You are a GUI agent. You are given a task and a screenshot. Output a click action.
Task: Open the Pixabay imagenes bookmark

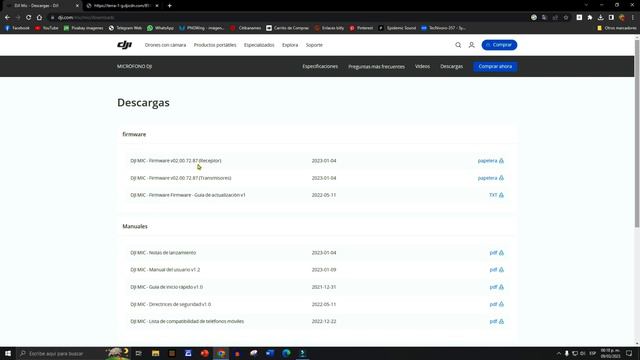tap(84, 28)
